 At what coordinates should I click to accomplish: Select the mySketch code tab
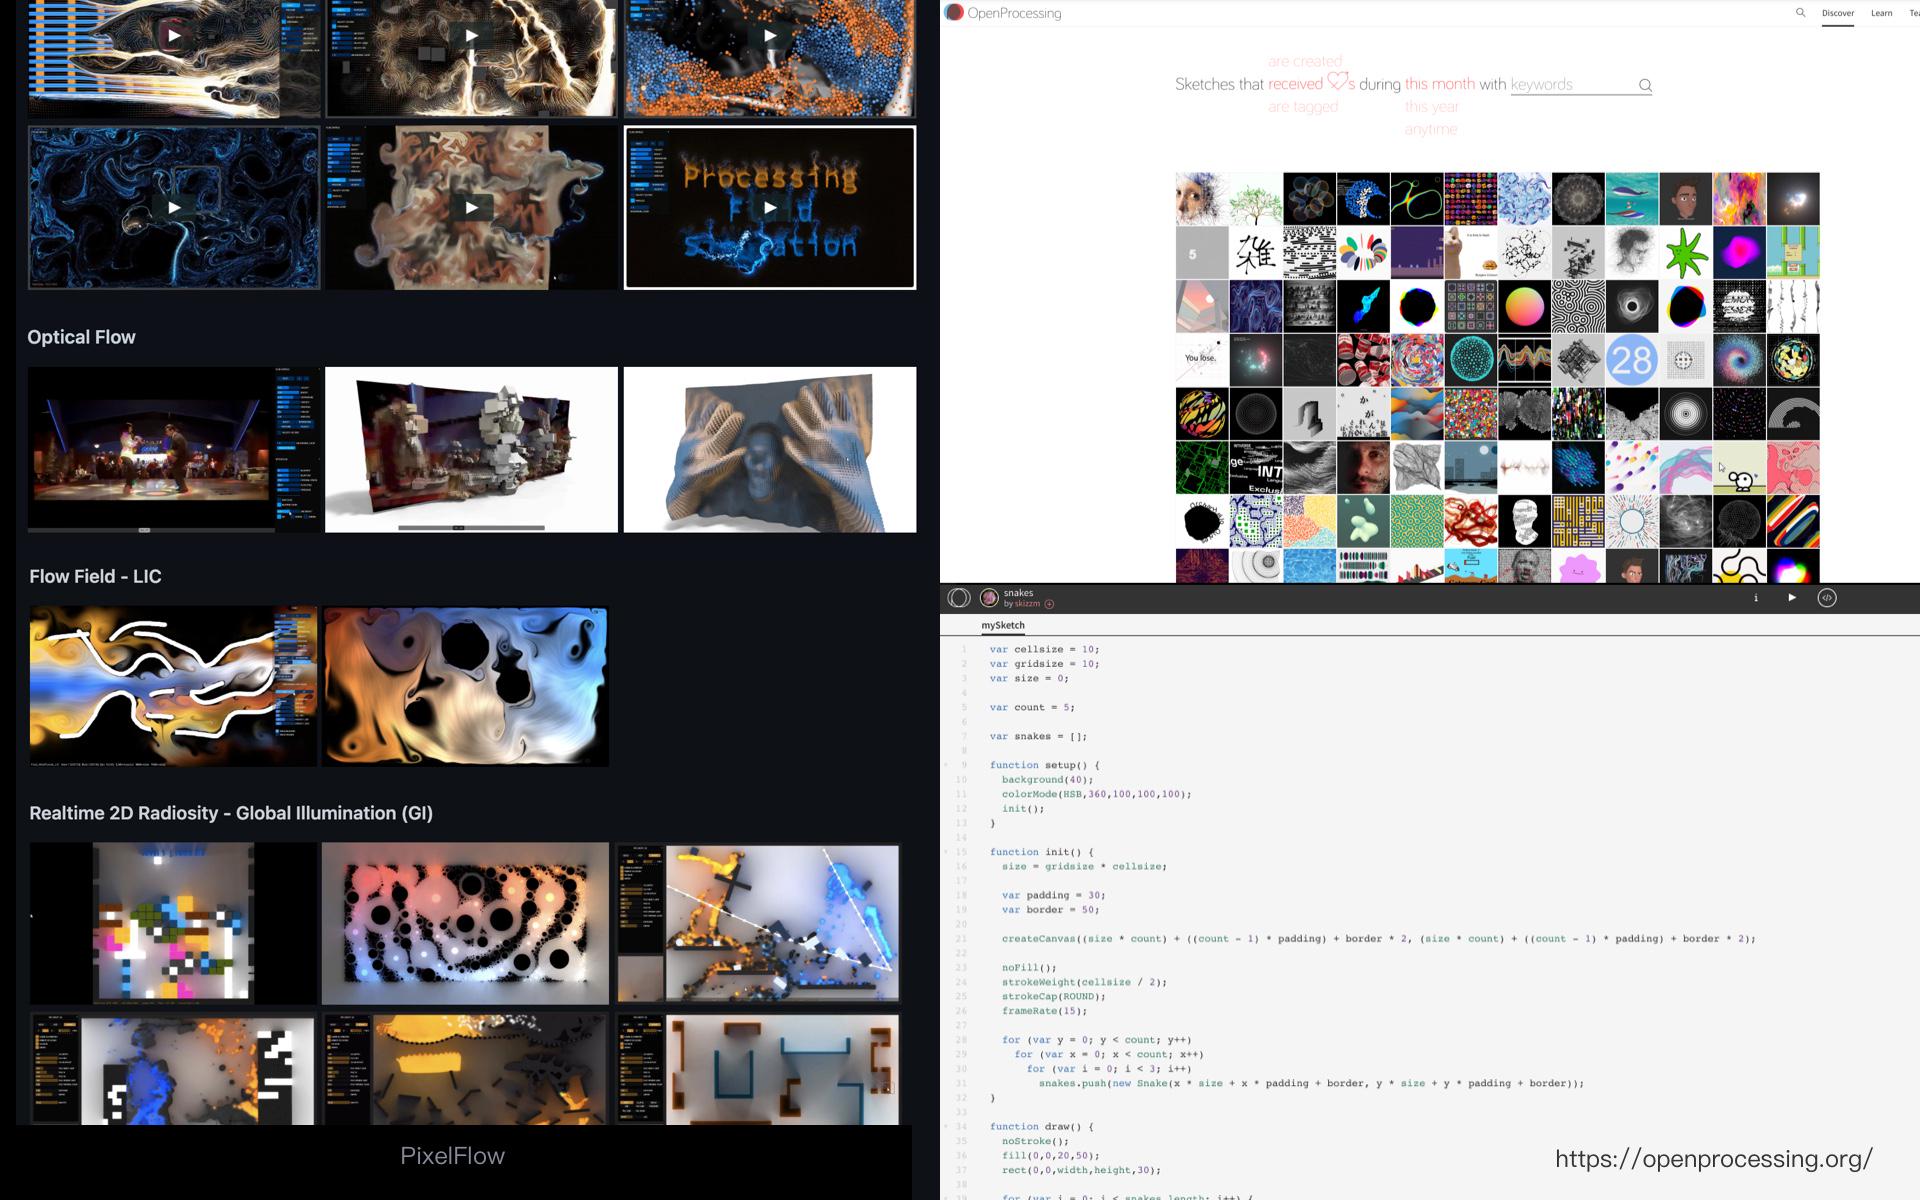[1002, 625]
